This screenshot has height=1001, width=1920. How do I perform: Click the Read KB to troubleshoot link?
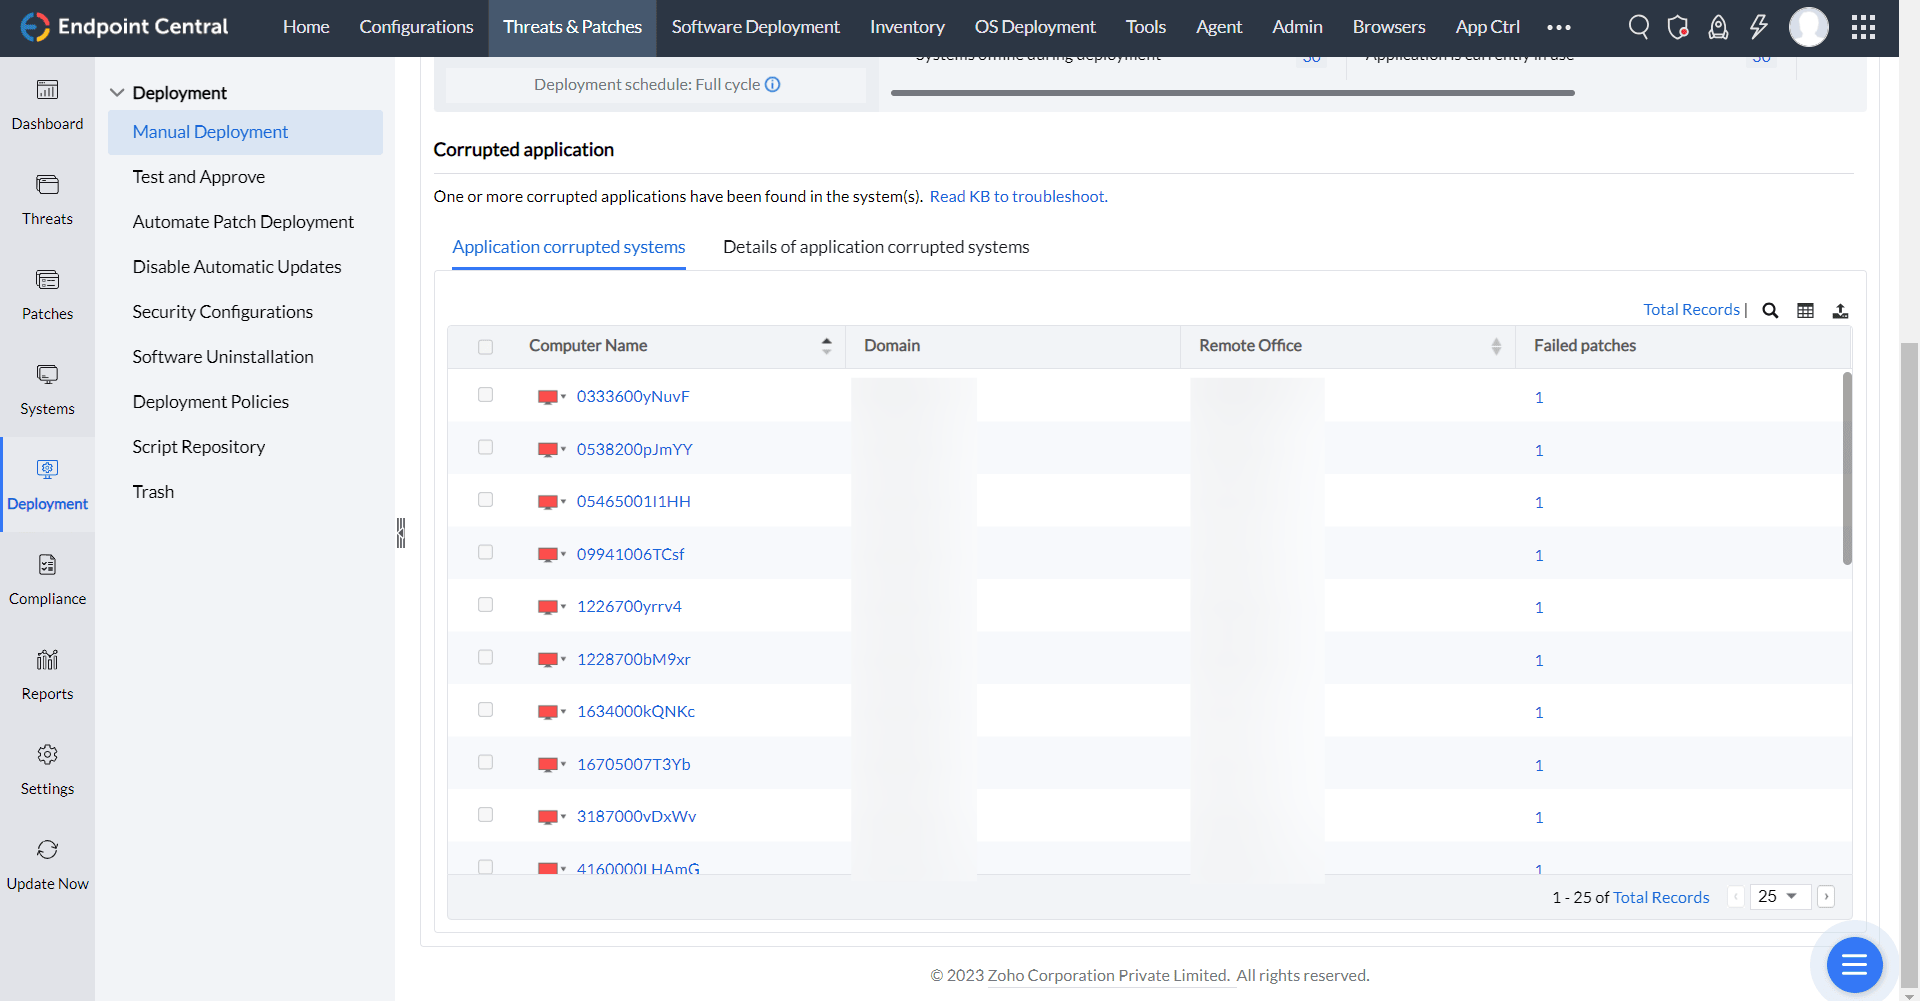point(1018,196)
